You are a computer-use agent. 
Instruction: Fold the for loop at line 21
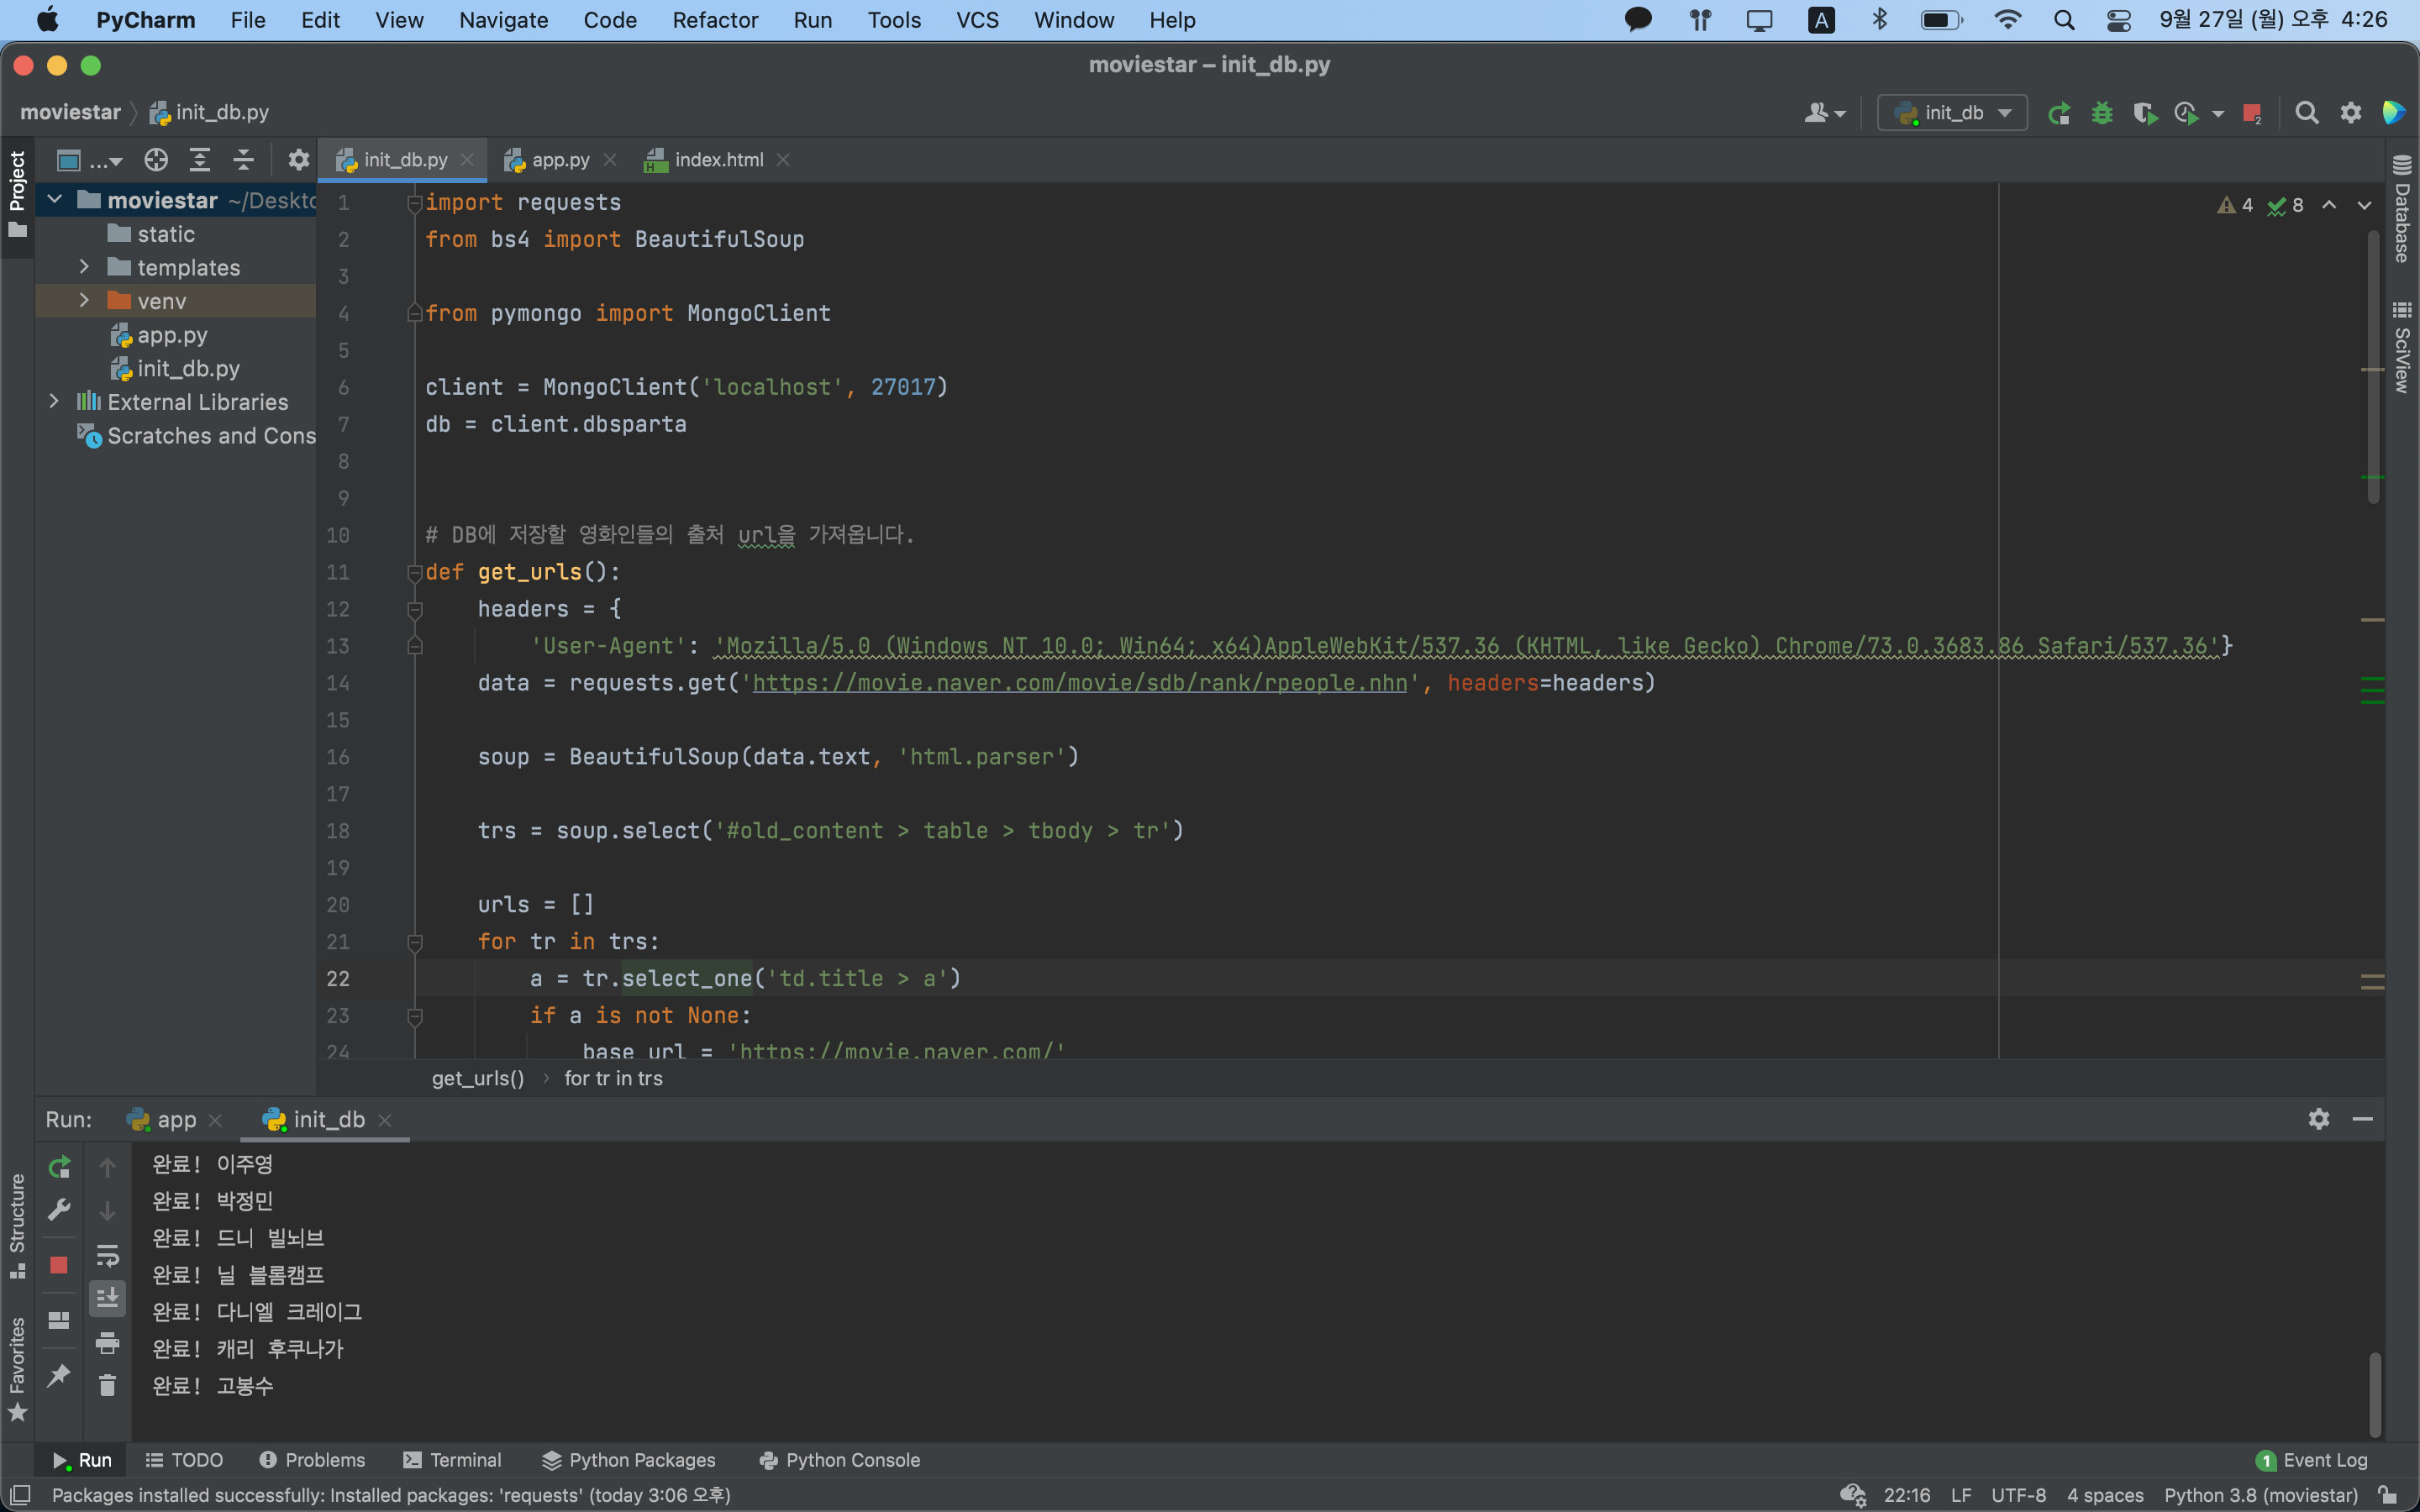[414, 942]
